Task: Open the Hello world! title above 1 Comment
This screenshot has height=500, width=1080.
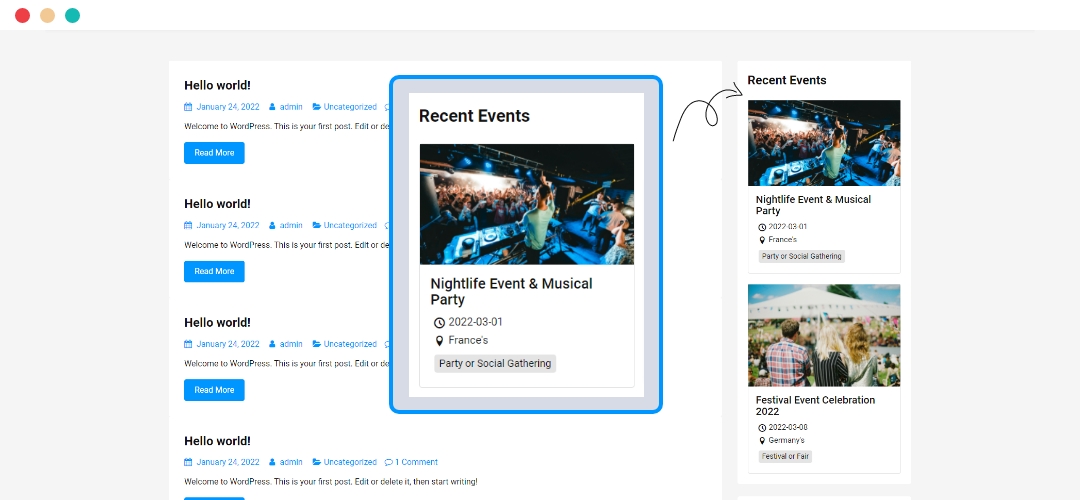Action: [217, 441]
